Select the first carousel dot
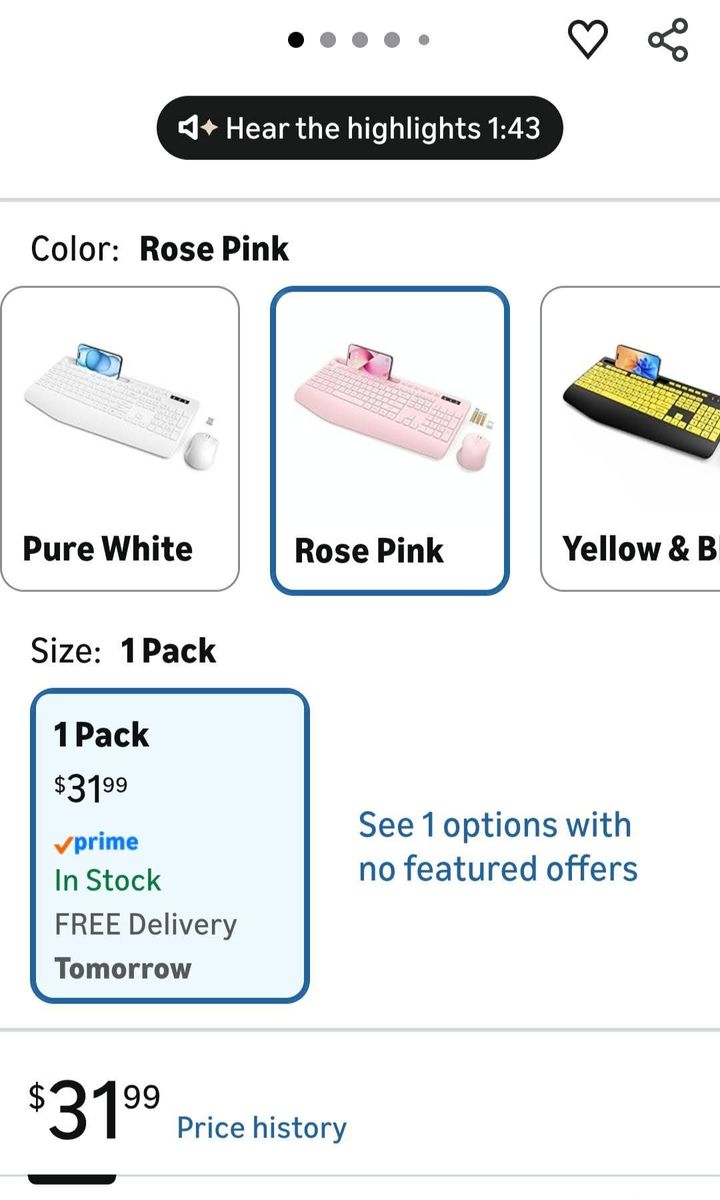This screenshot has width=720, height=1200. (x=296, y=40)
